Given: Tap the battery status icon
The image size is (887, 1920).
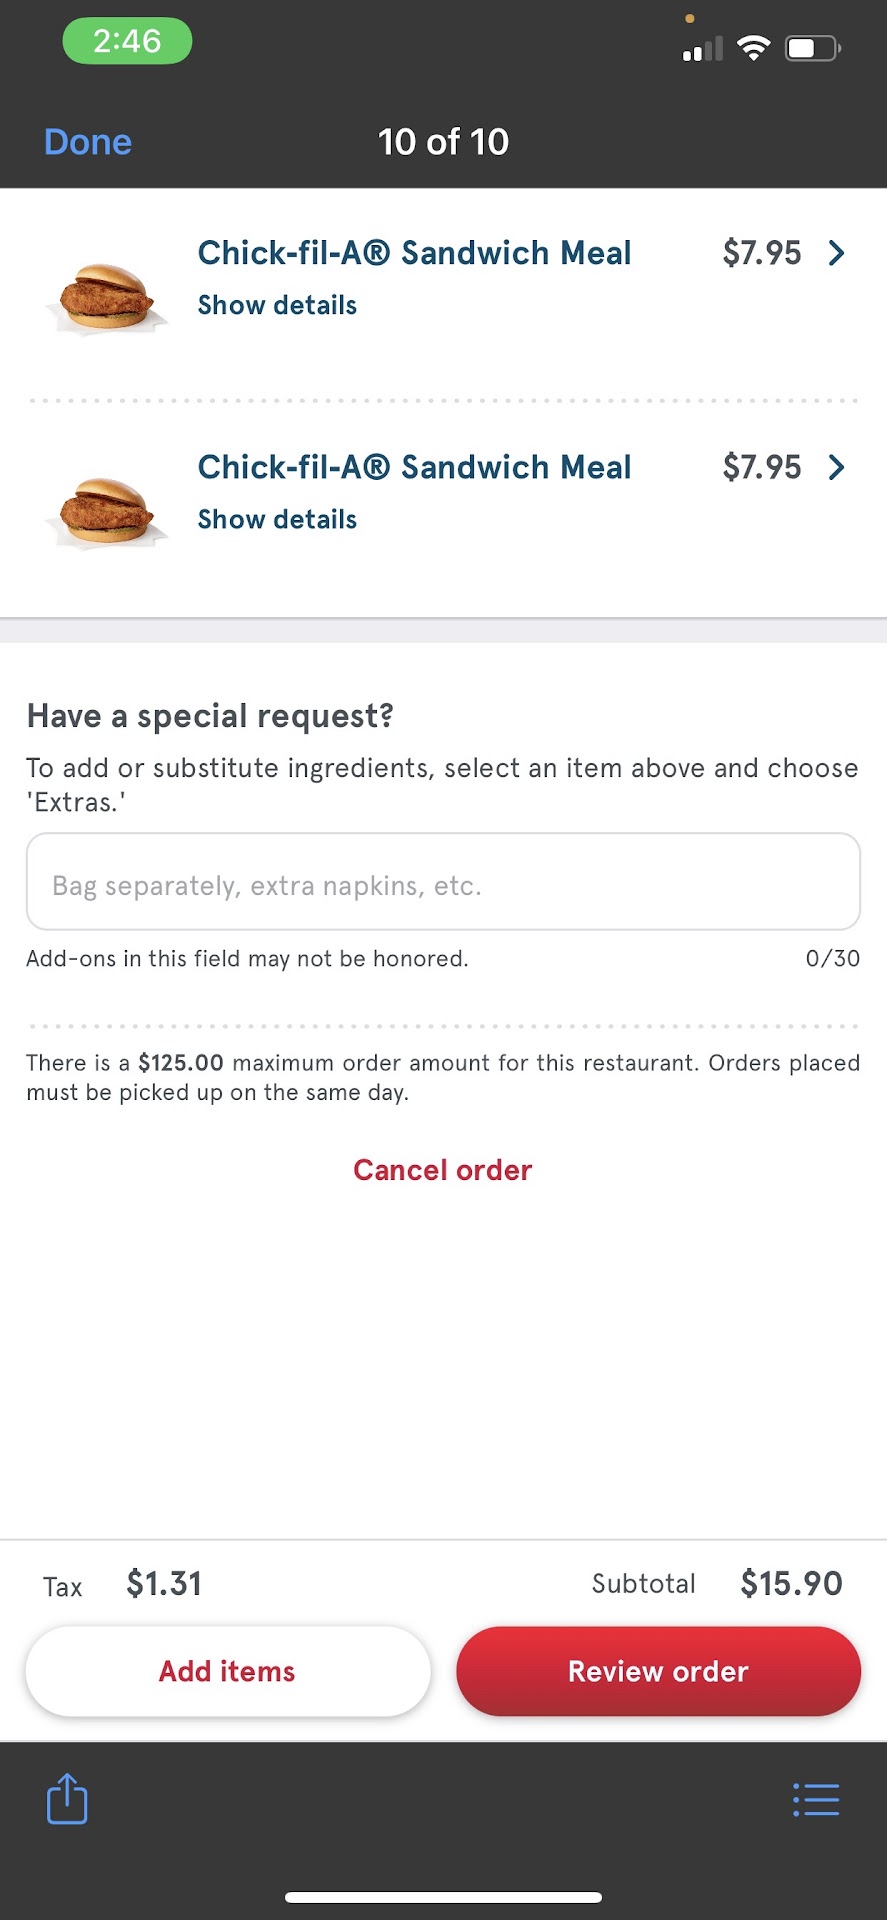Looking at the screenshot, I should [x=812, y=47].
